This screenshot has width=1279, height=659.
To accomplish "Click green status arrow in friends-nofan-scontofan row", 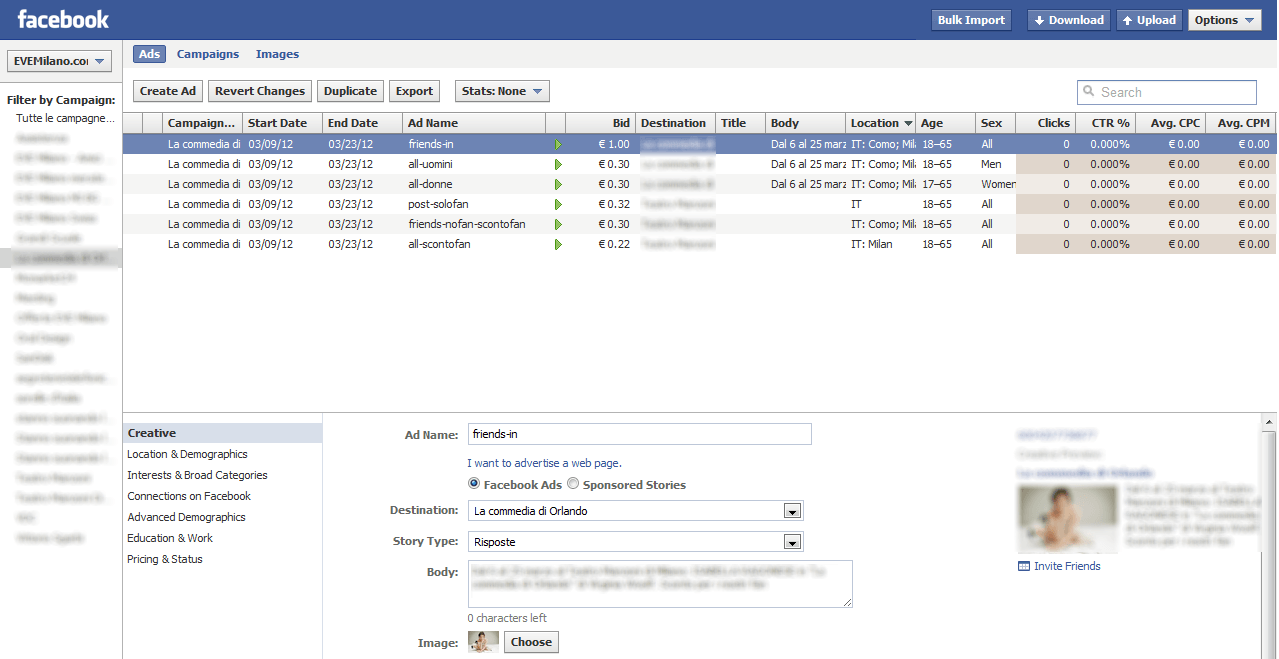I will pos(558,225).
